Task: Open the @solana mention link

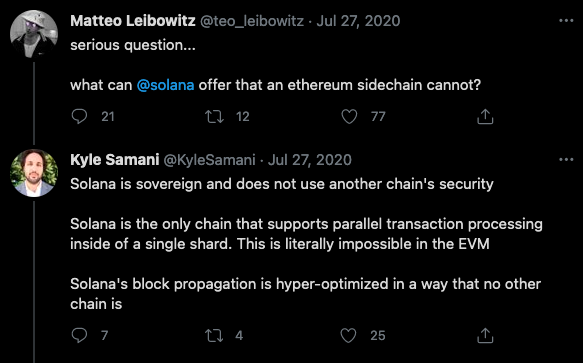Action: point(165,85)
